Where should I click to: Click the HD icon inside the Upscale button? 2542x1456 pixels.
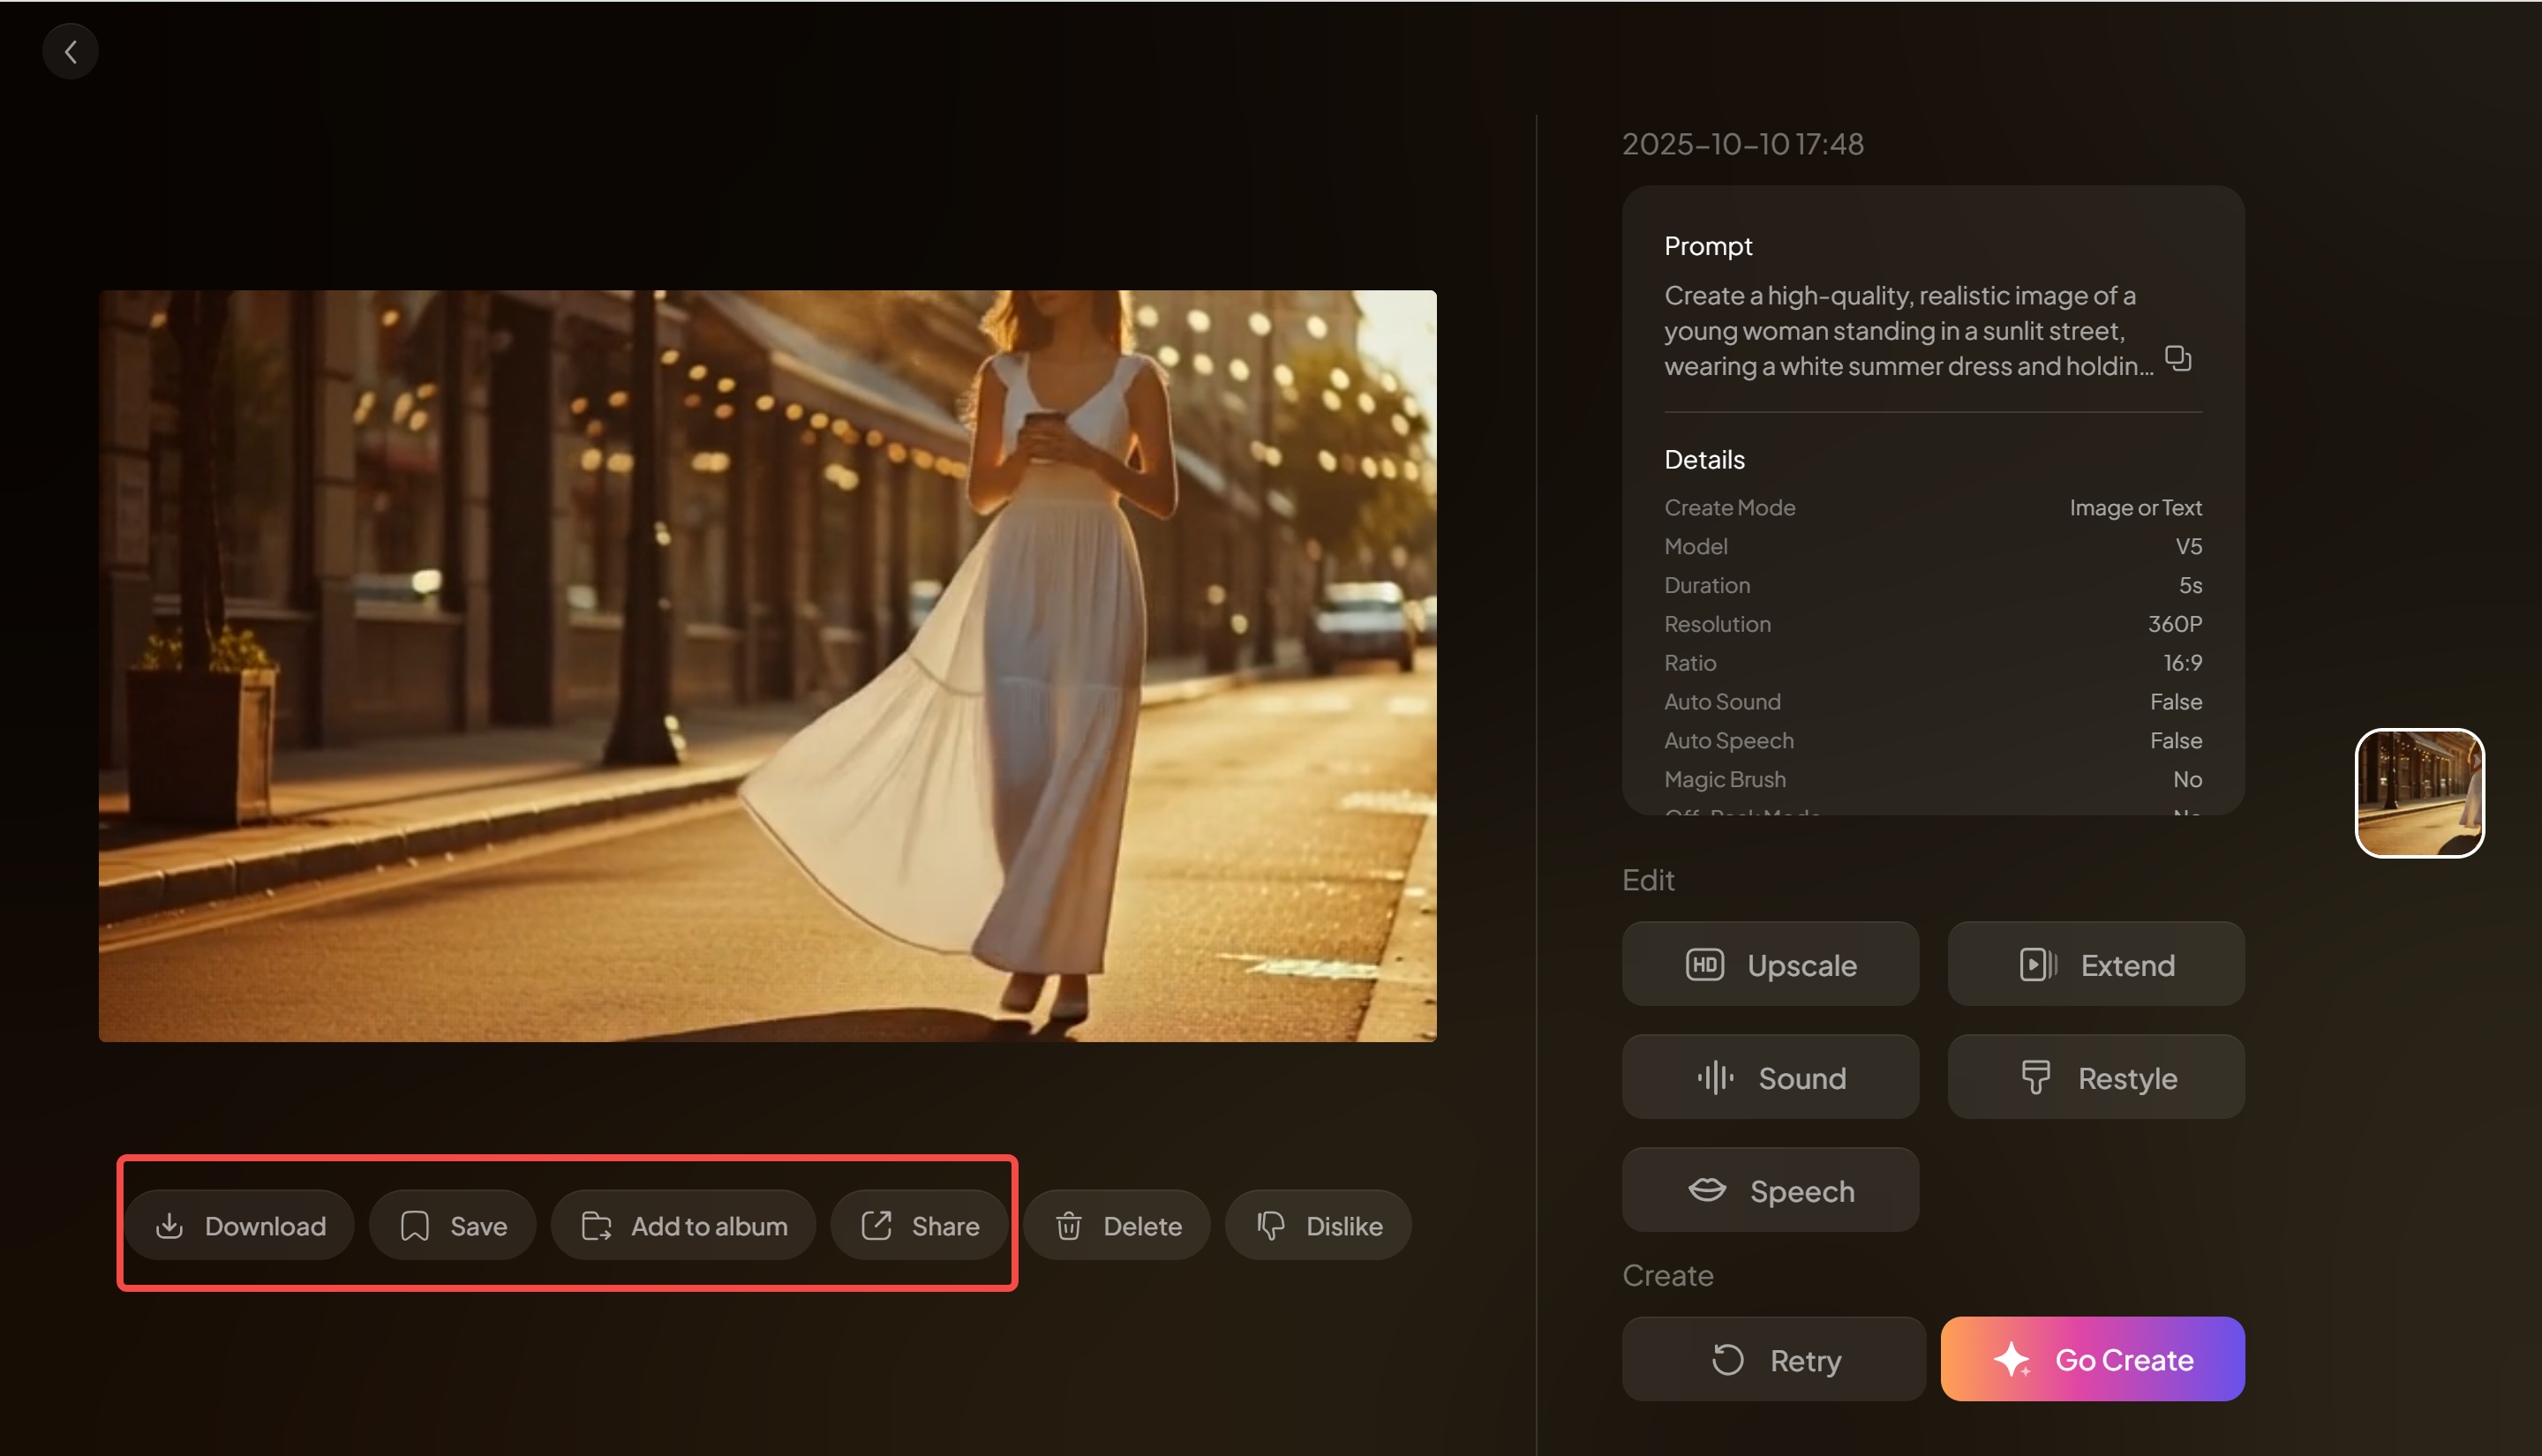[x=1705, y=964]
